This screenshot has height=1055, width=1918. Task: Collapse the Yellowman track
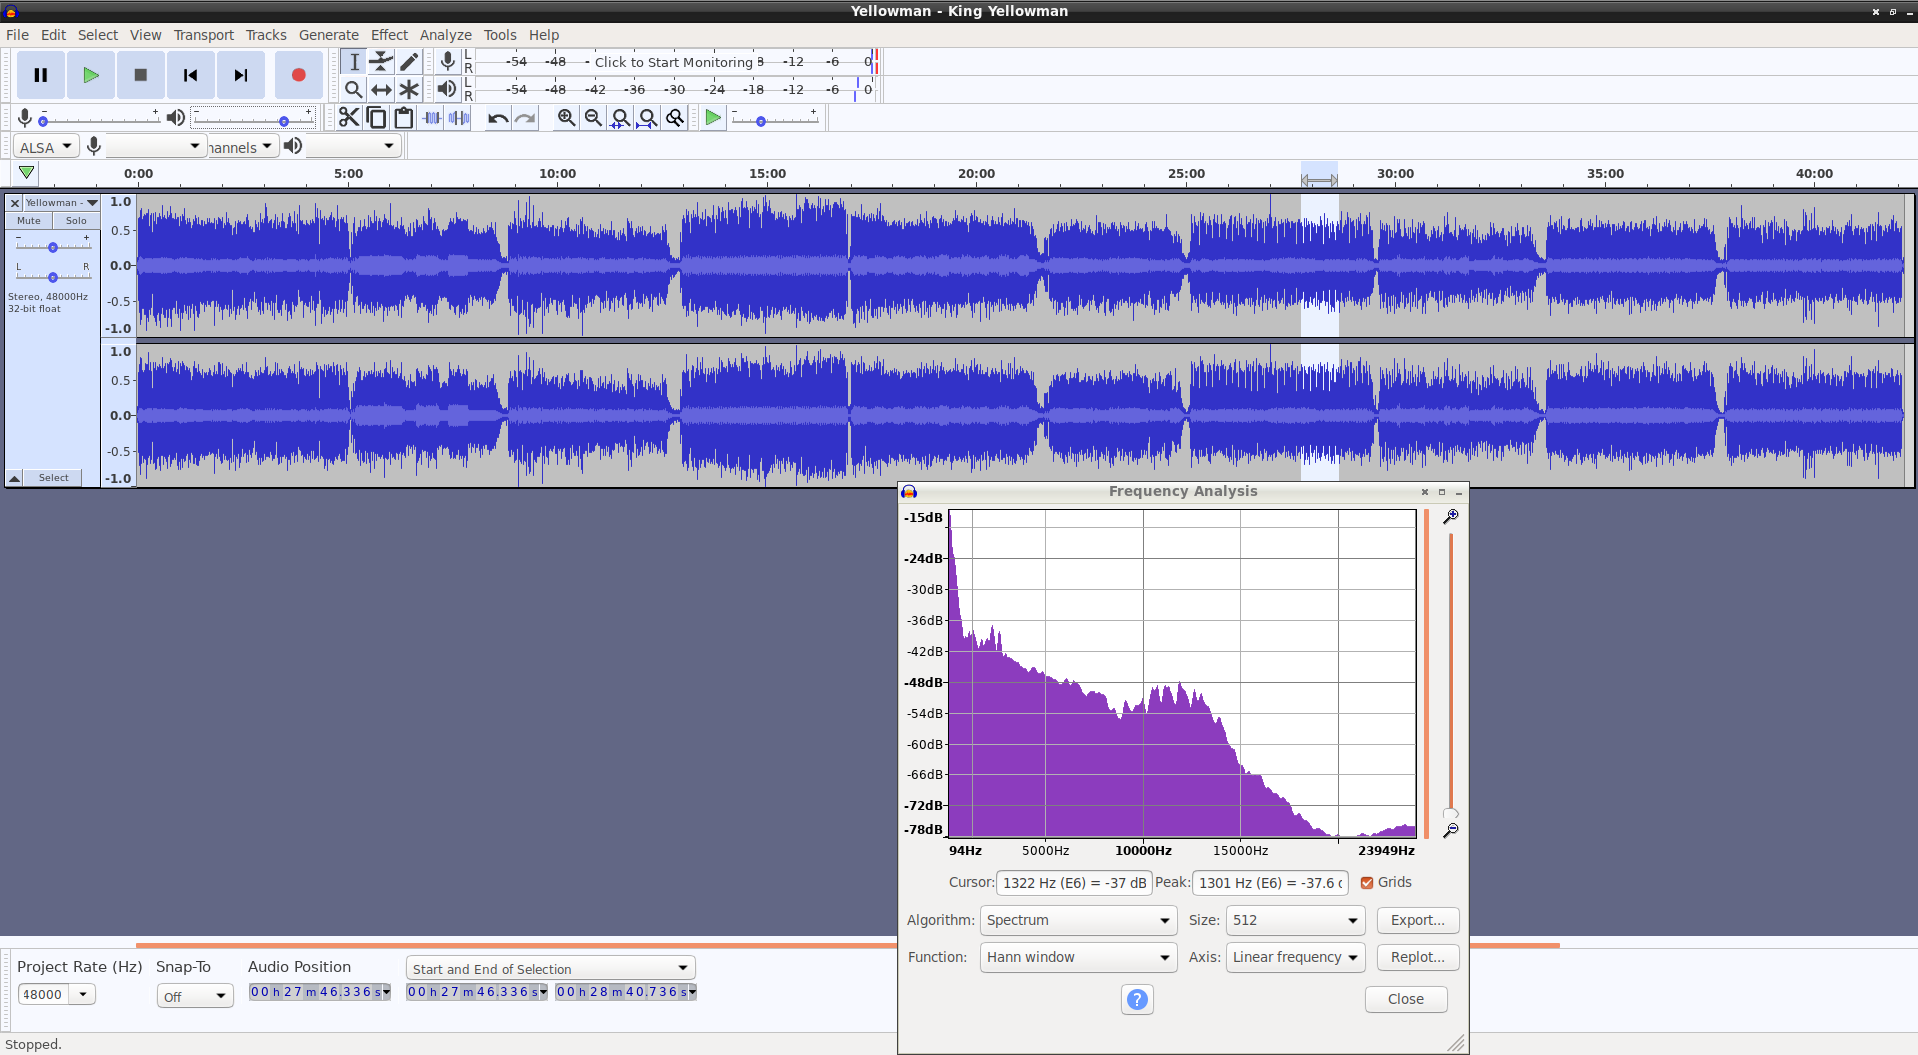[x=15, y=478]
